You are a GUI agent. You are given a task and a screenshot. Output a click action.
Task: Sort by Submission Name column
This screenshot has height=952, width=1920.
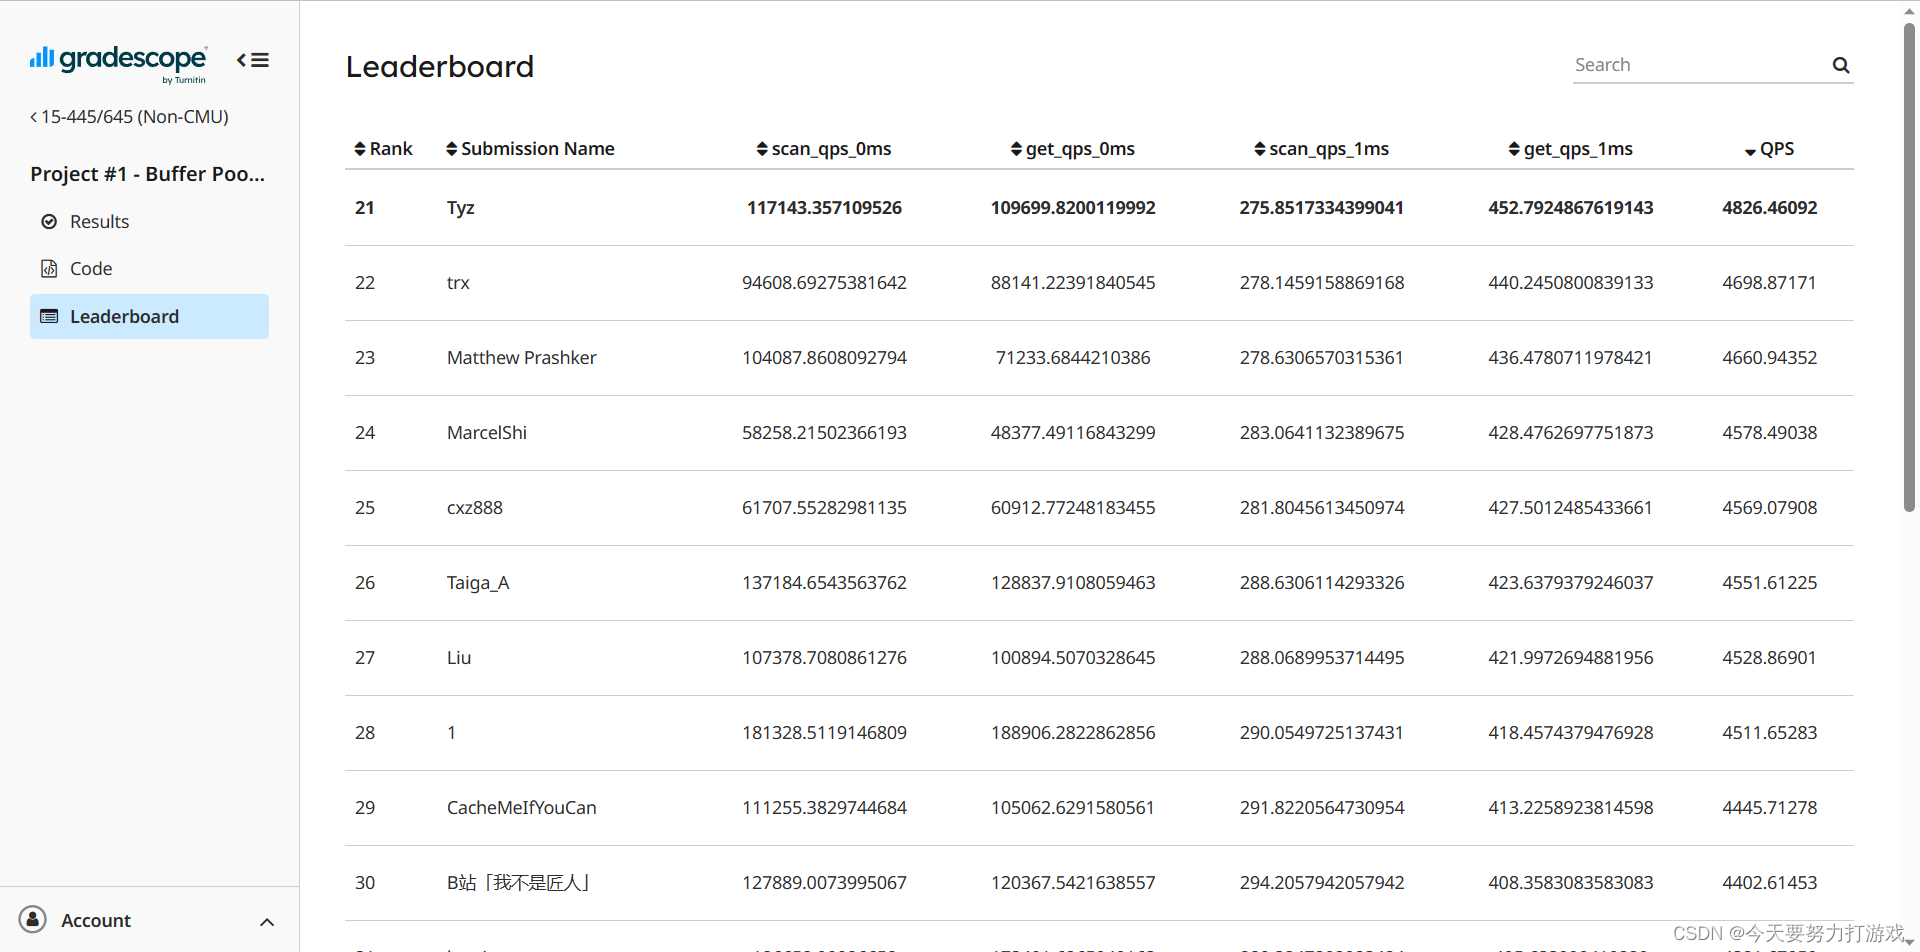coord(530,149)
